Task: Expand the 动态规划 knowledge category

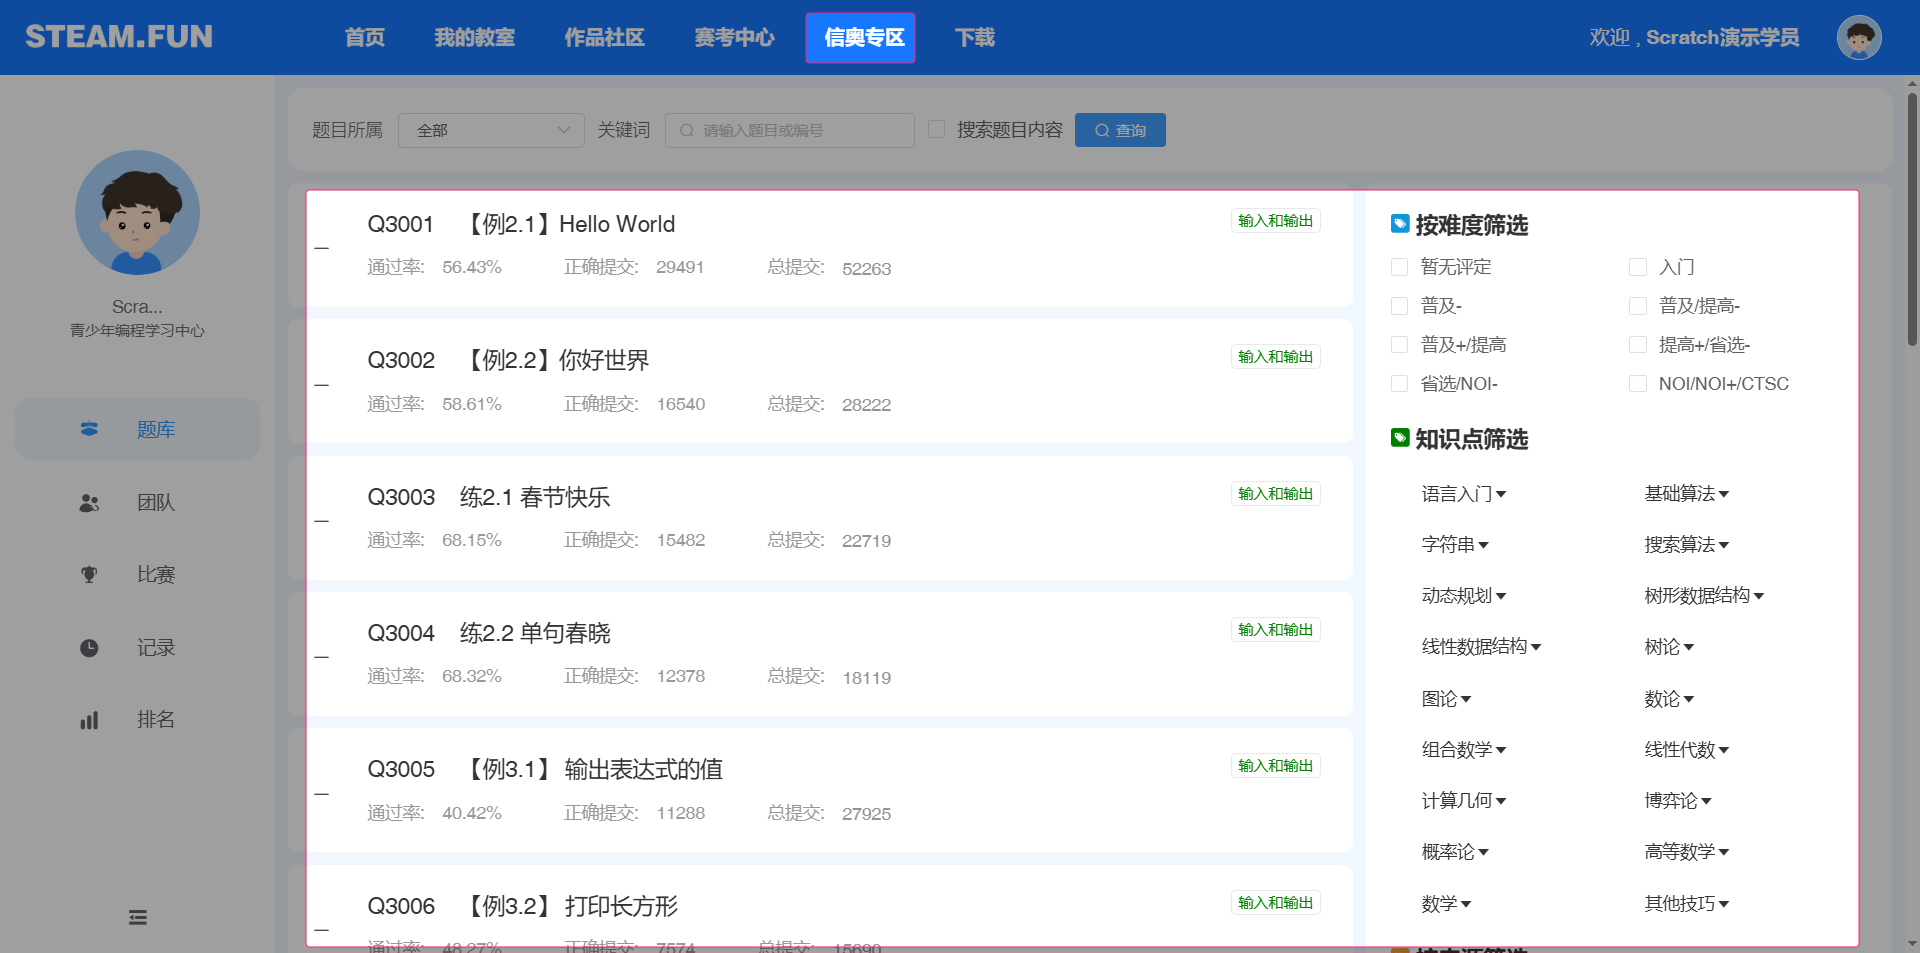Action: tap(1464, 596)
